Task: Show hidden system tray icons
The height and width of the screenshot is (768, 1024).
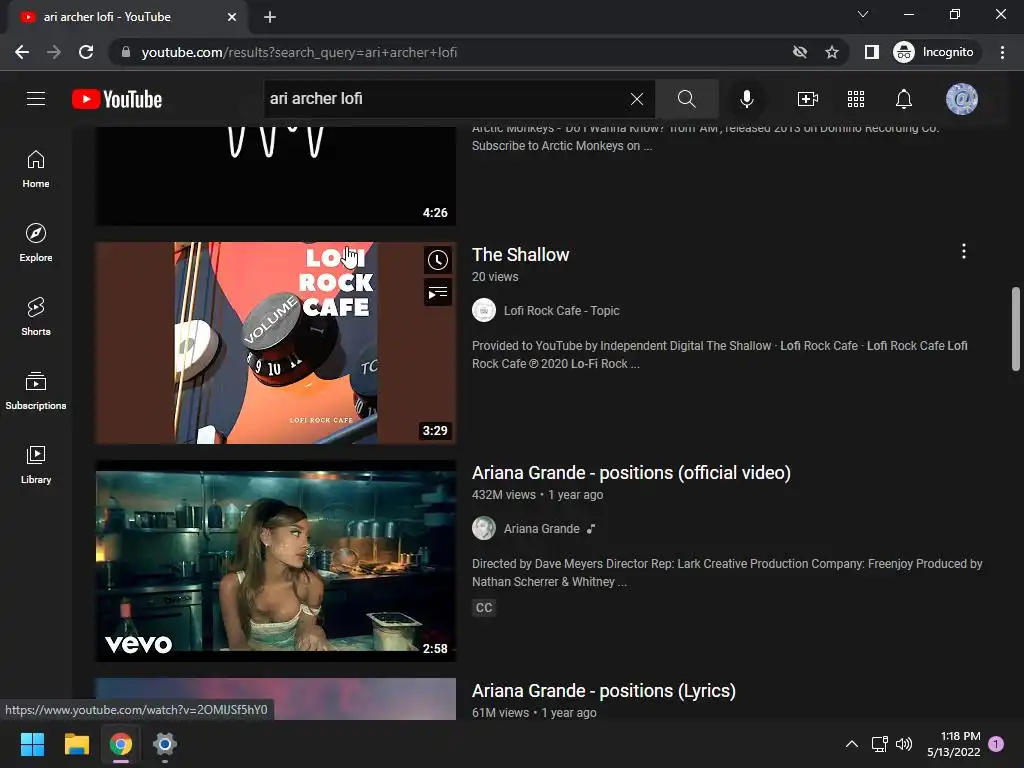Action: (x=852, y=744)
